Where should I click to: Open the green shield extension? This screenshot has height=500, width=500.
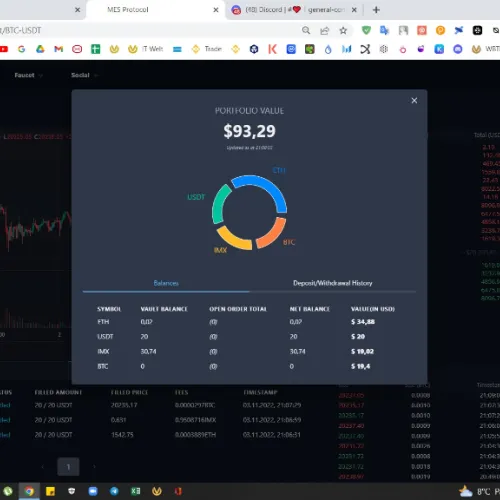pos(366,30)
